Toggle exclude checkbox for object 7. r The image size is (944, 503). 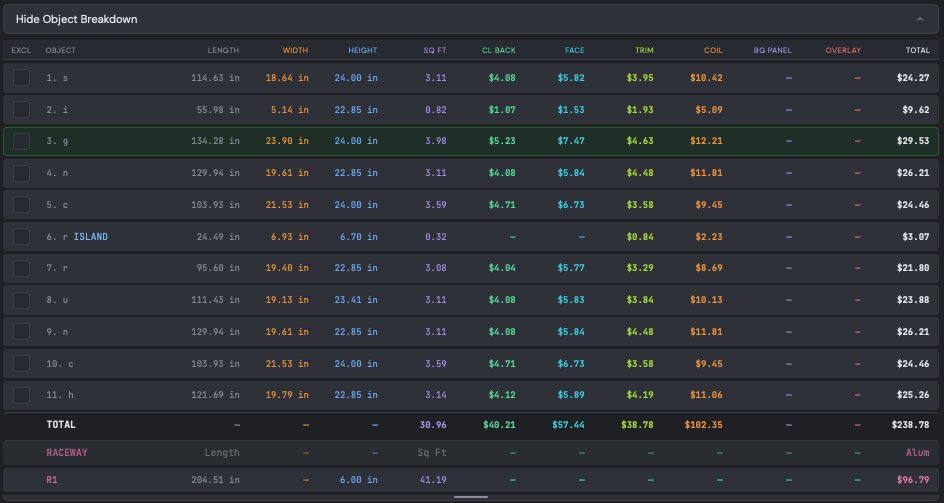[21, 269]
